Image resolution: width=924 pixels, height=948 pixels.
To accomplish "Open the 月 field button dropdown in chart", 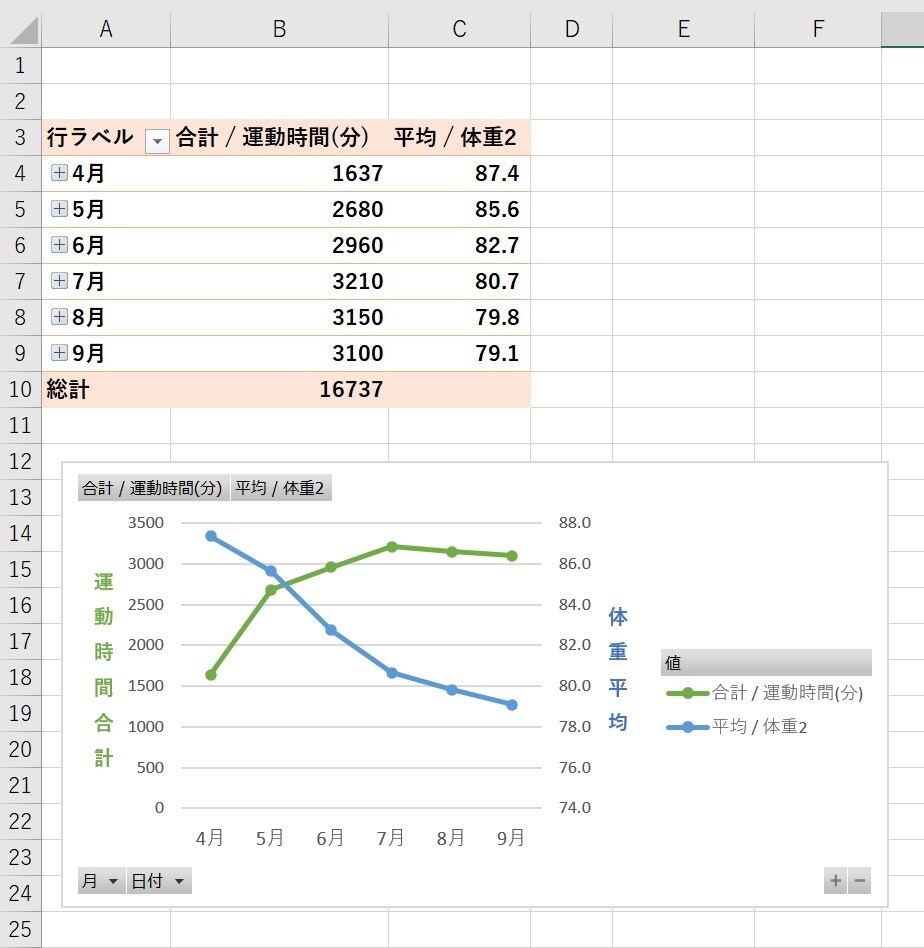I will 101,881.
